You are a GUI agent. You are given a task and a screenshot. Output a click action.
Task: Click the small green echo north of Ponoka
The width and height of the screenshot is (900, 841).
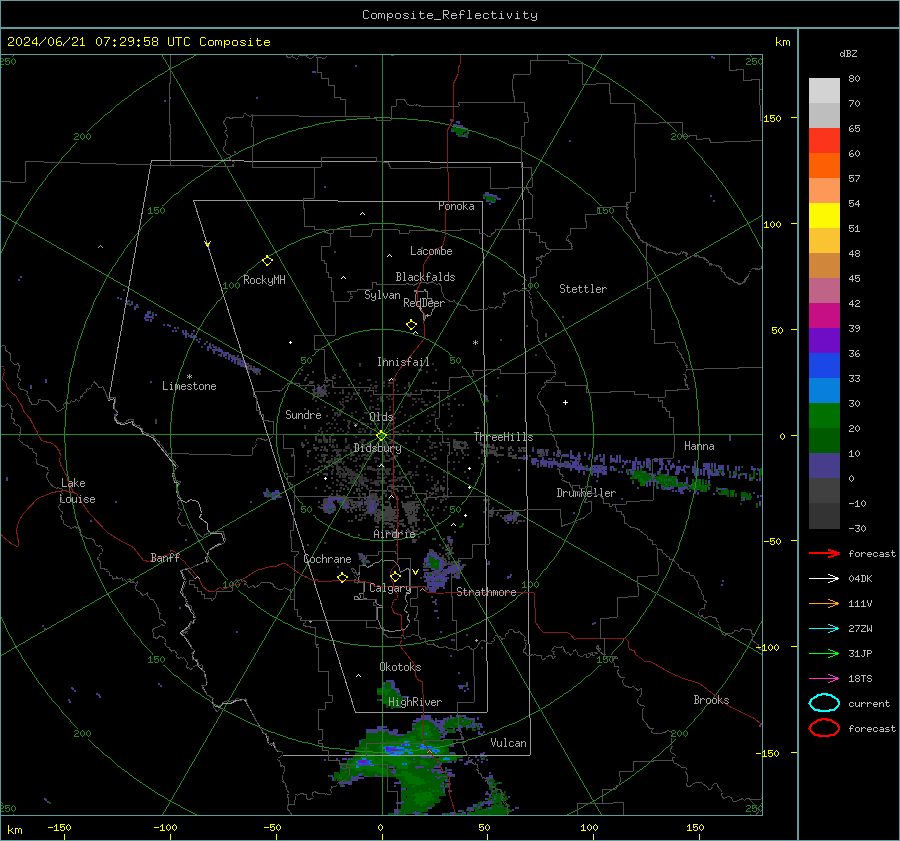coord(459,130)
